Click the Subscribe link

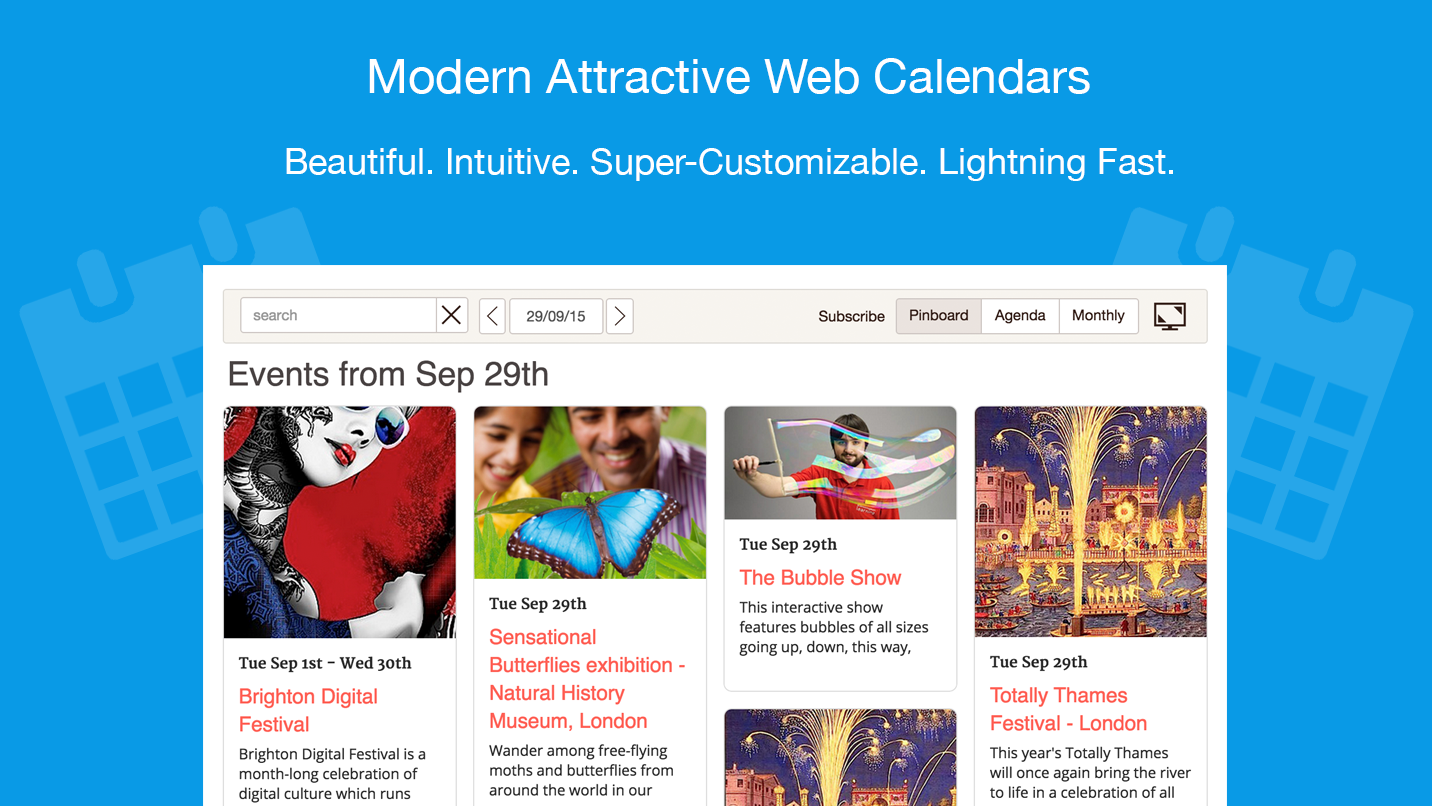(851, 316)
